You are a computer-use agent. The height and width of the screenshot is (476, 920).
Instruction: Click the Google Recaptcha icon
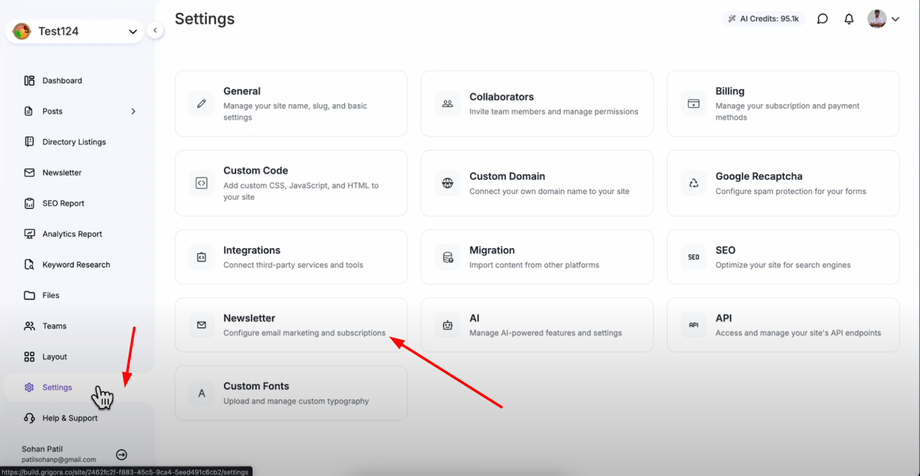point(694,183)
